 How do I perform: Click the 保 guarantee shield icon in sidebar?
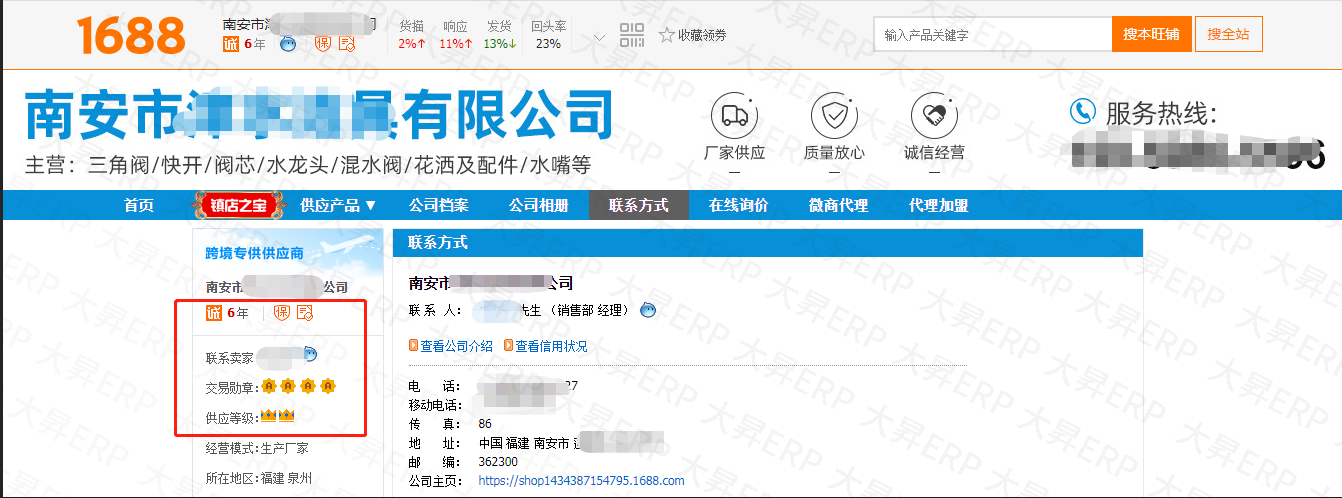[x=281, y=313]
